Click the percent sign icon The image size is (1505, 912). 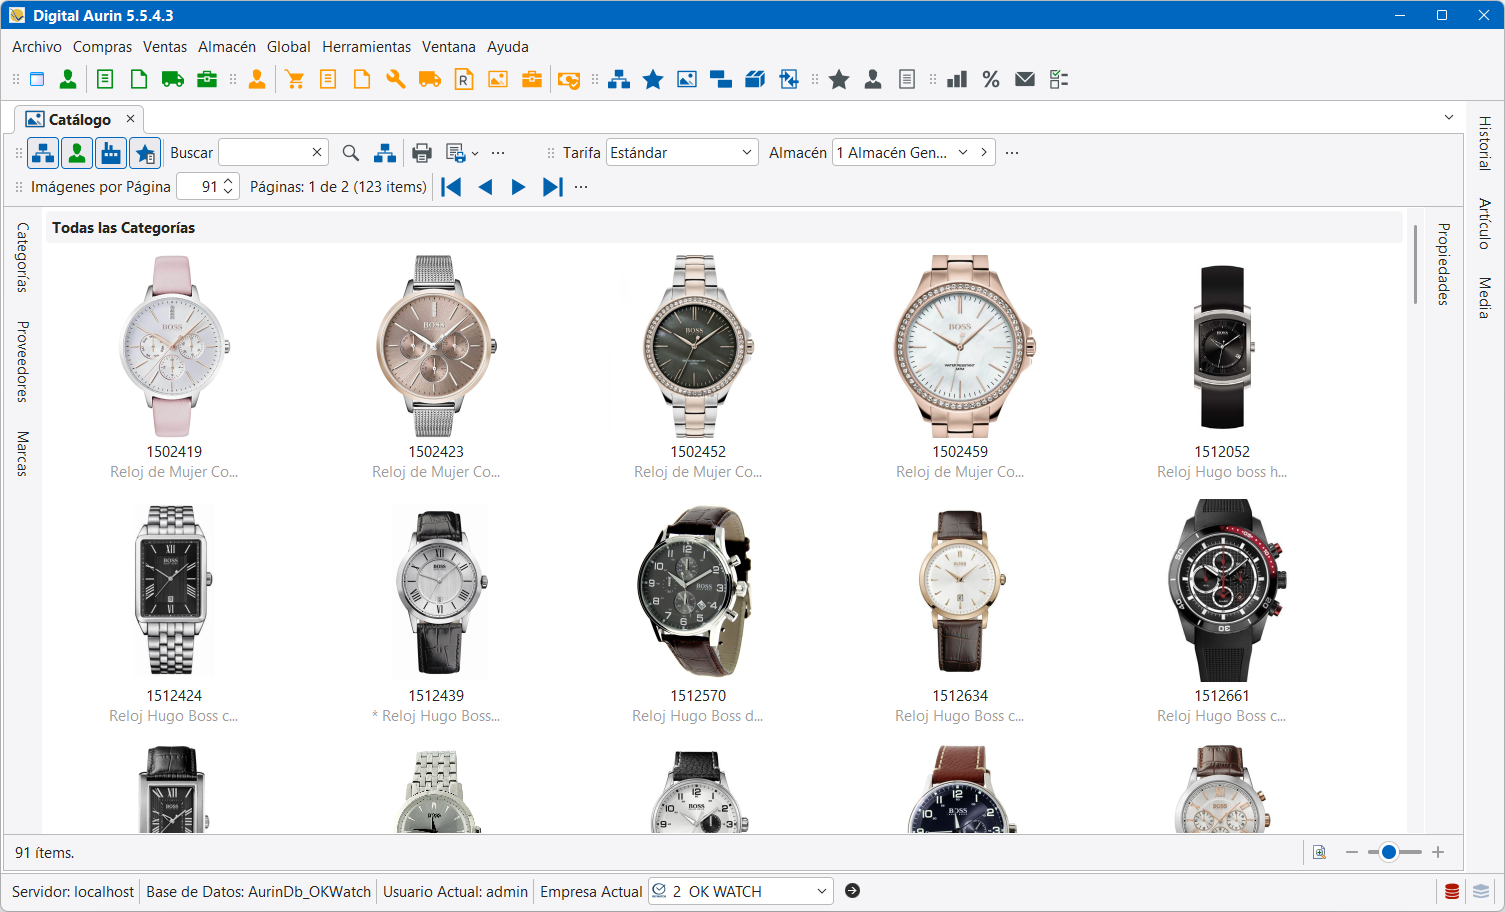[x=991, y=79]
